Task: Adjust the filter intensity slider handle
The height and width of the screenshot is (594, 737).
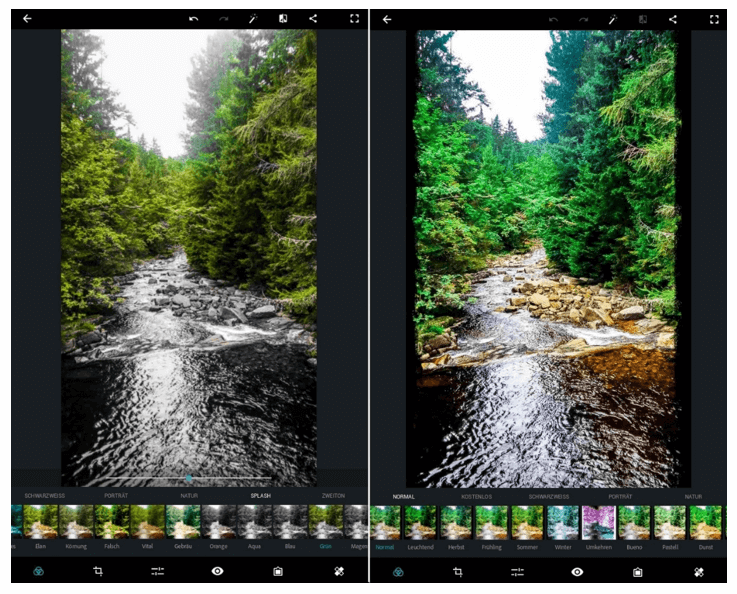Action: tap(188, 478)
